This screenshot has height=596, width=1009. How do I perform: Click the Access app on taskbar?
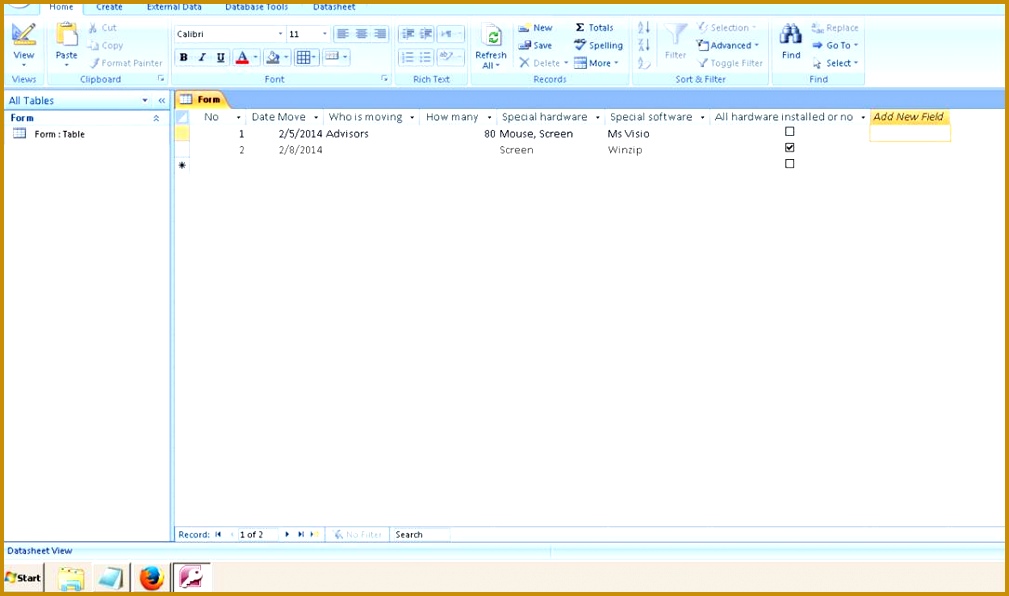pos(191,577)
